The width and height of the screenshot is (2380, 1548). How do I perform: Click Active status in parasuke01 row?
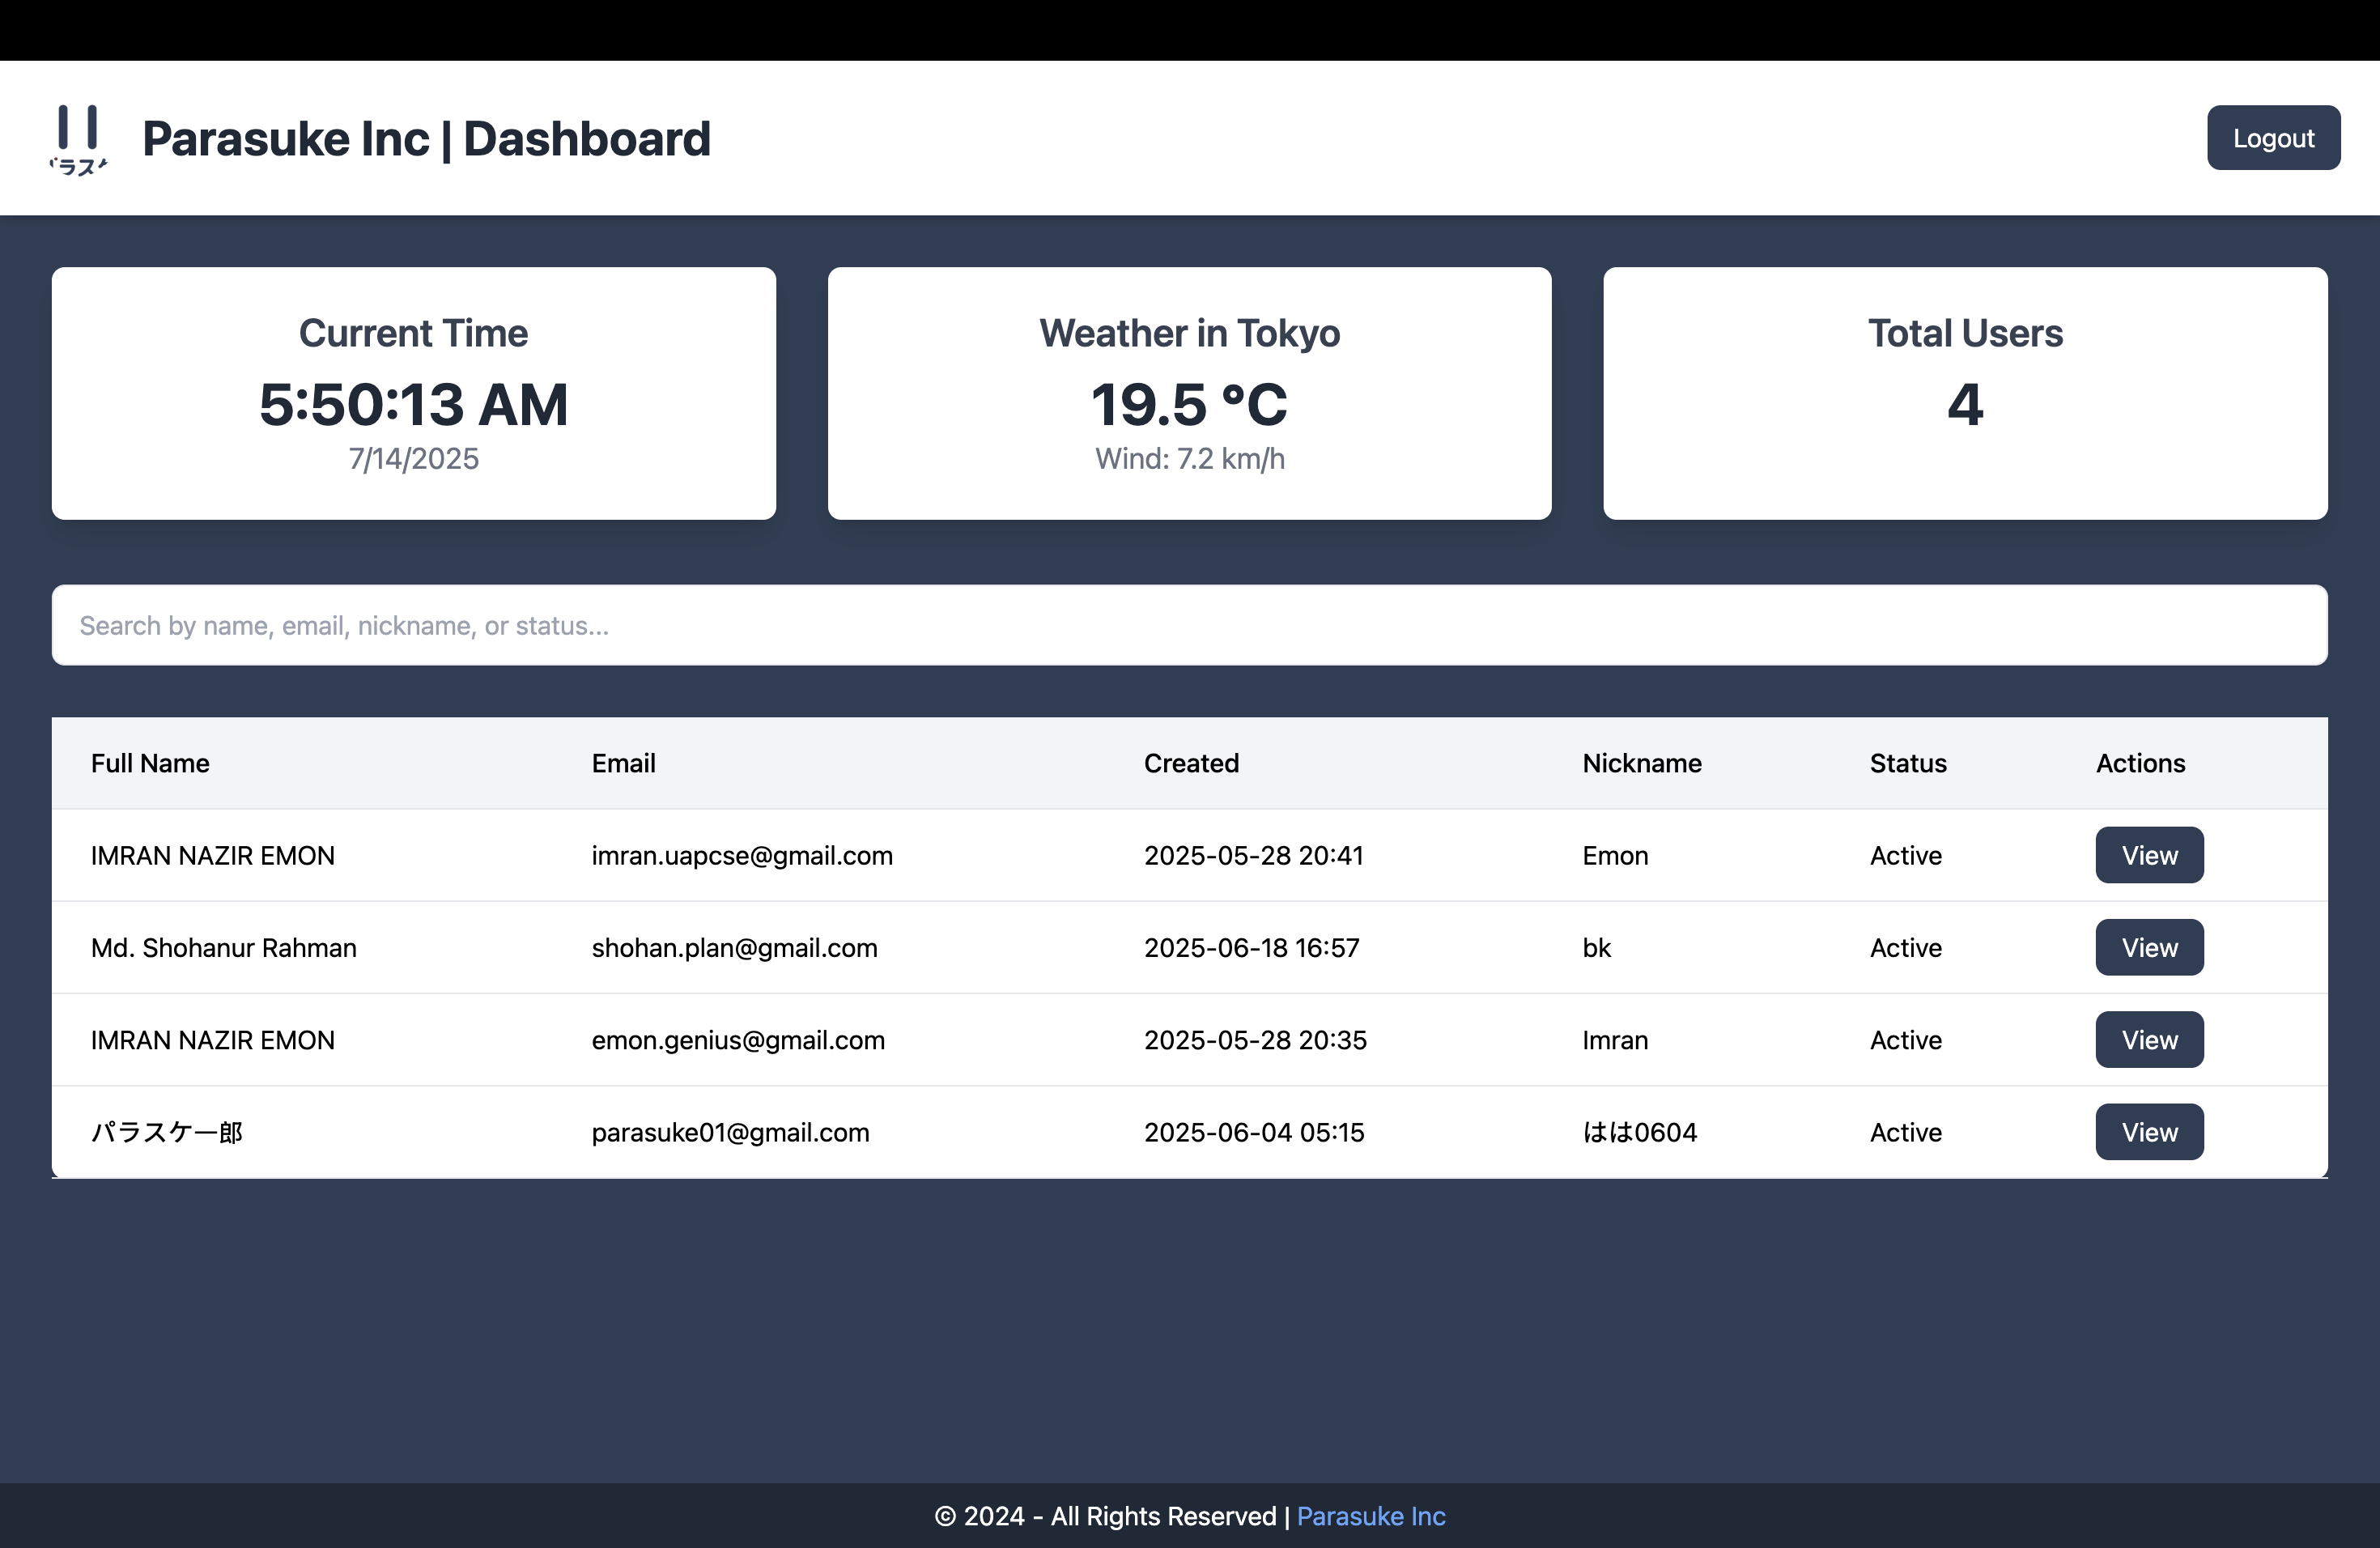(1905, 1132)
